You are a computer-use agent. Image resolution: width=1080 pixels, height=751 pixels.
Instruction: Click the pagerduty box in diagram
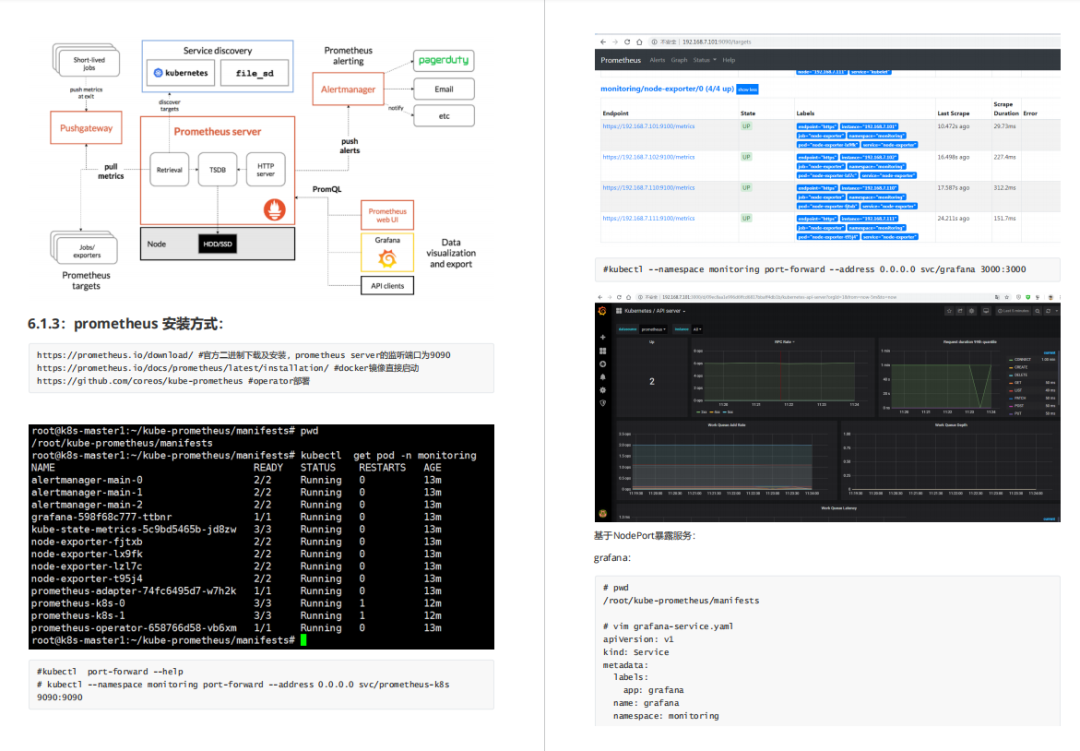tap(444, 61)
